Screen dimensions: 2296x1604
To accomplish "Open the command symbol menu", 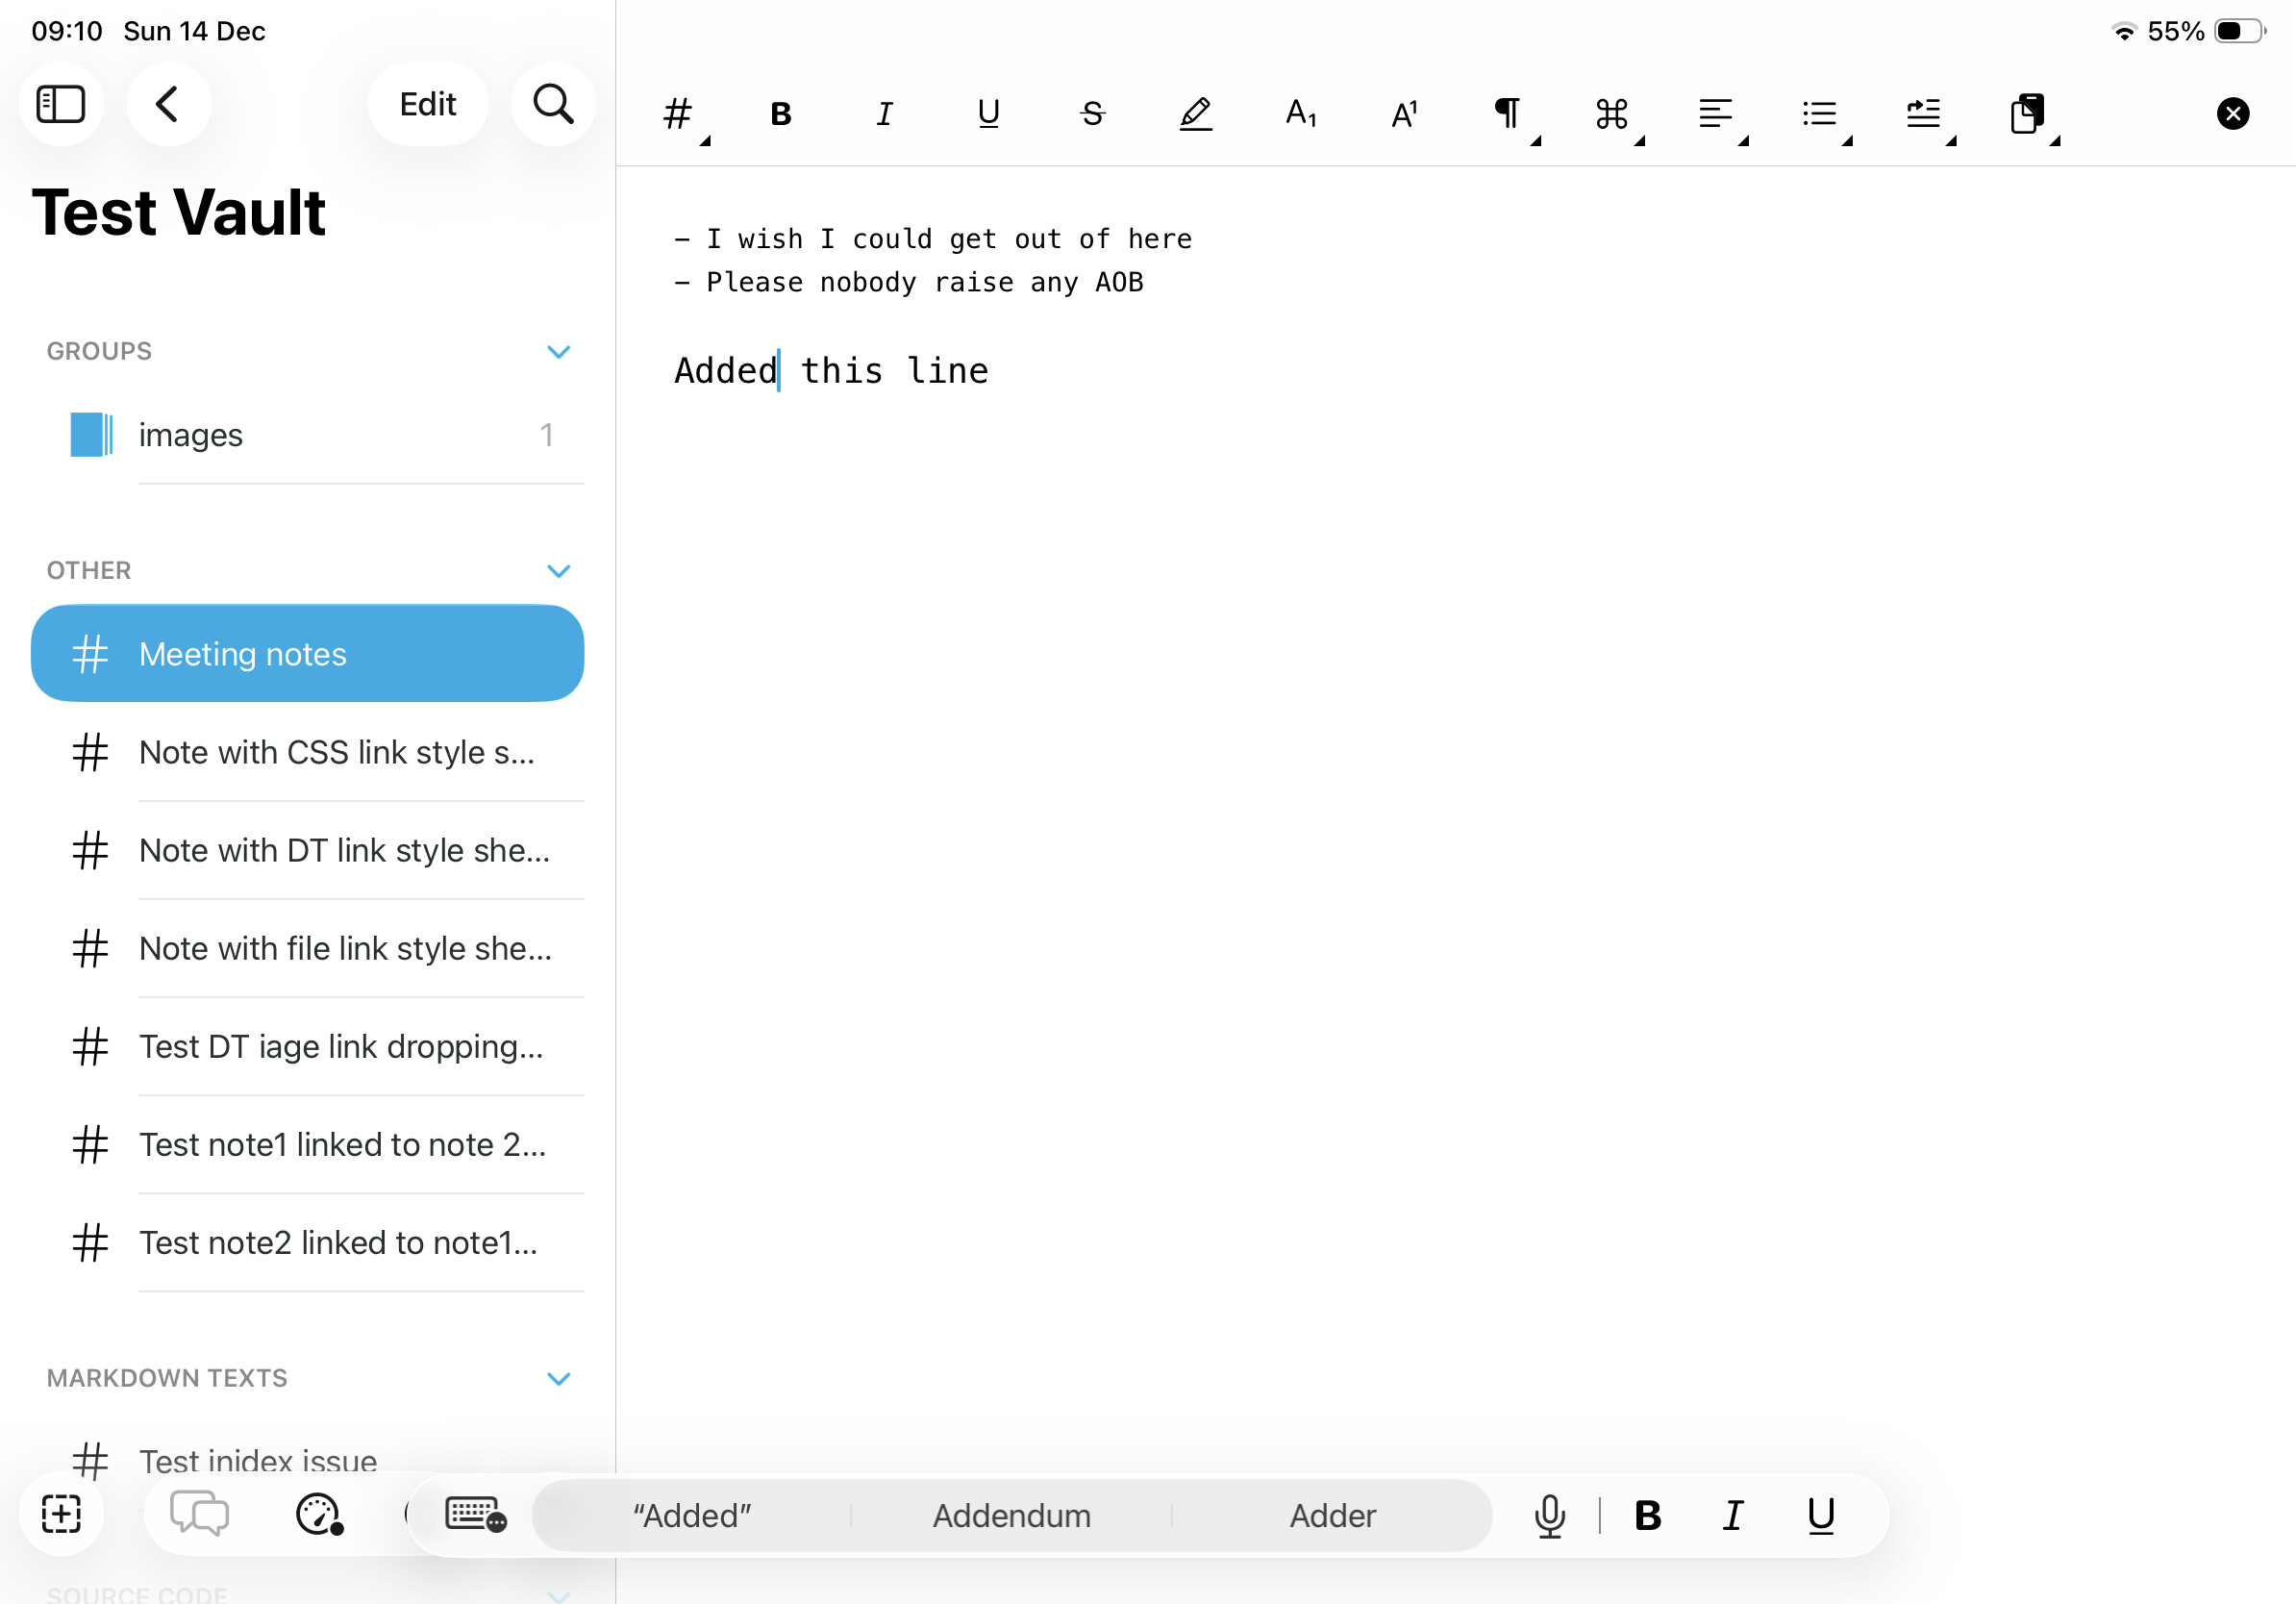I will point(1612,113).
